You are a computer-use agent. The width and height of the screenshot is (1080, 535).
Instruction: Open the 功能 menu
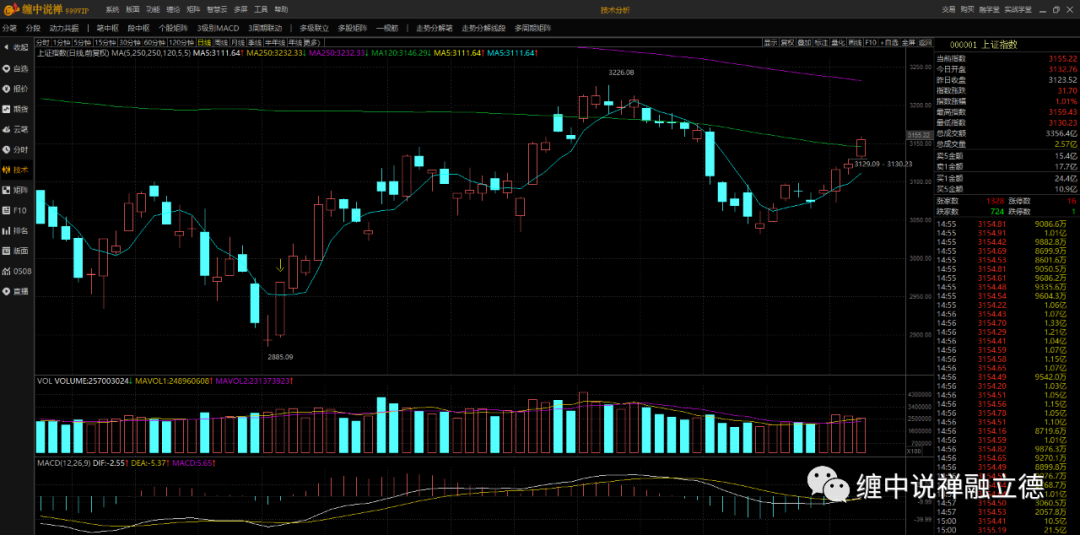[153, 10]
